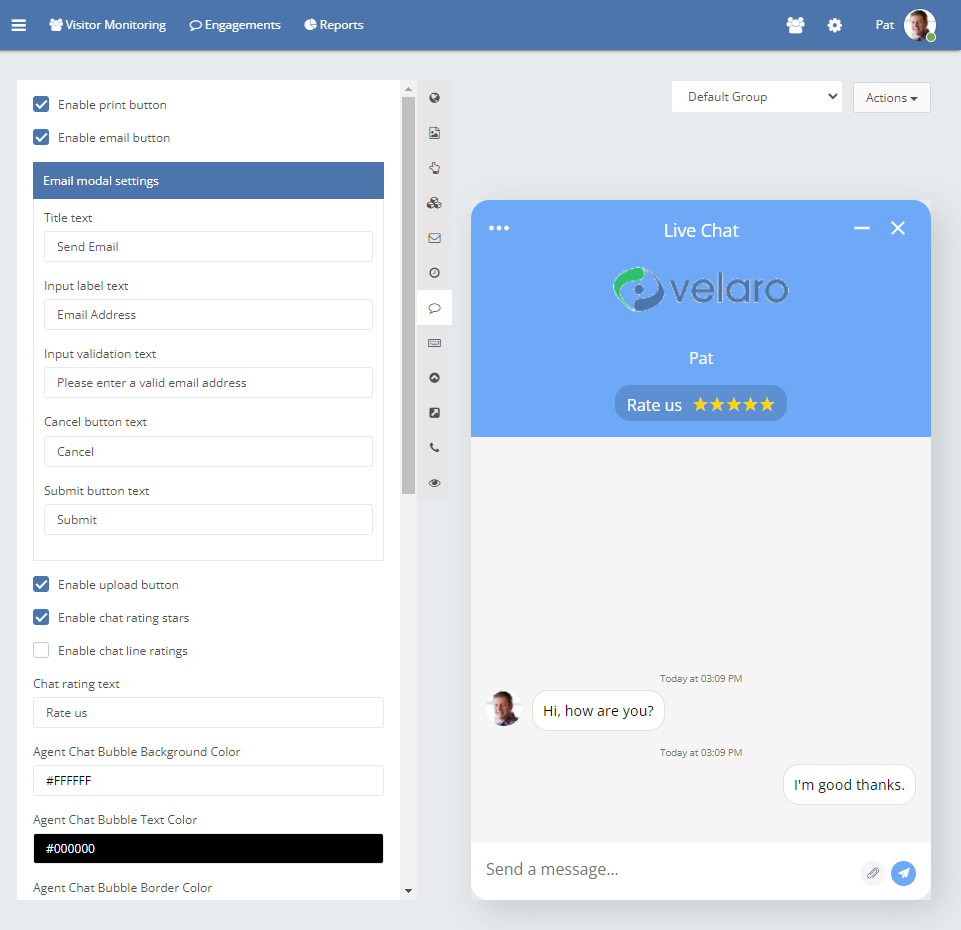
Task: Open the envelope email settings icon
Action: [x=434, y=238]
